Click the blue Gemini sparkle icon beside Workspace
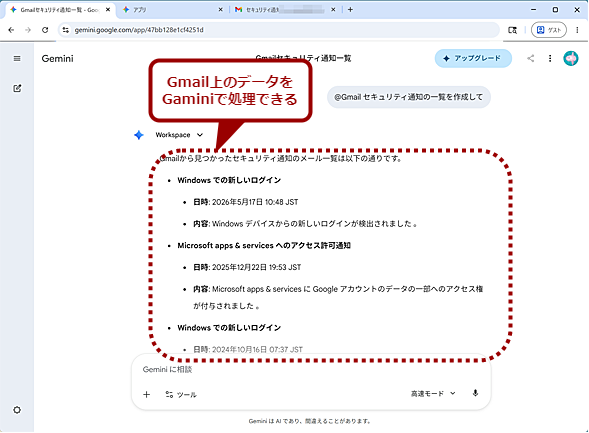Viewport: 589px width, 433px height. pos(139,135)
